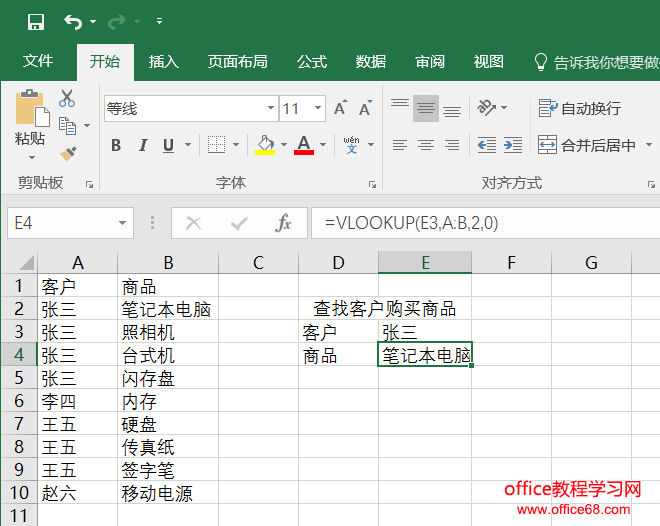Open the 字体 dialog launcher
This screenshot has height=526, width=660.
372,184
